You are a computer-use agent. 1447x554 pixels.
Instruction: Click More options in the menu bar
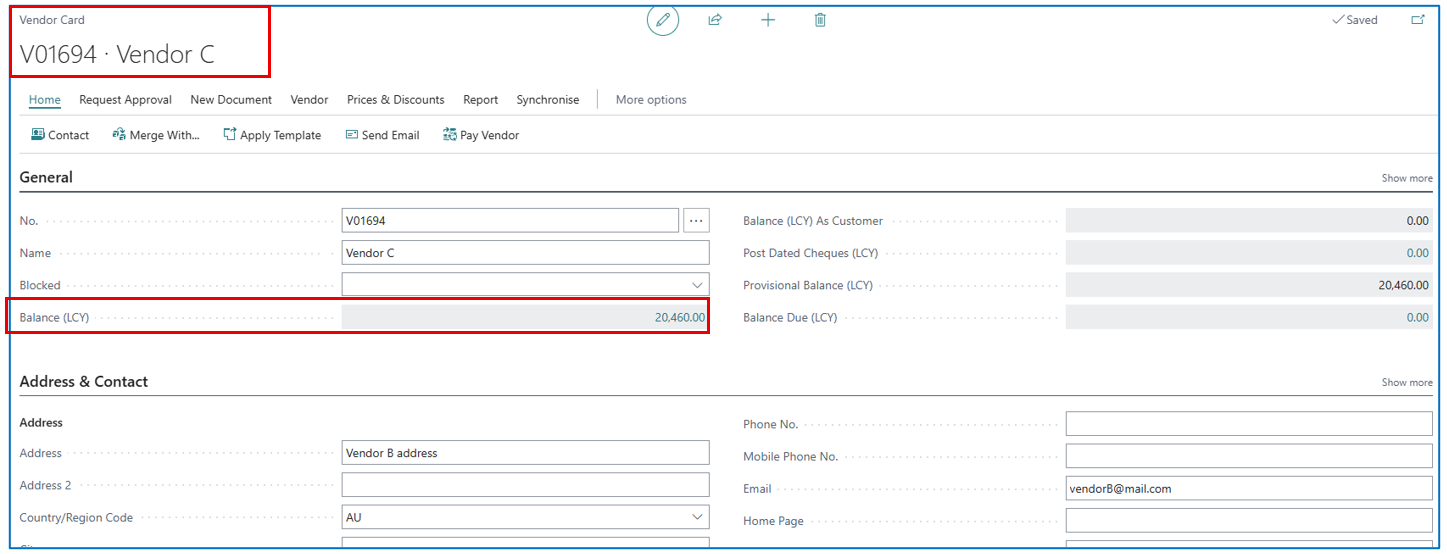coord(650,100)
